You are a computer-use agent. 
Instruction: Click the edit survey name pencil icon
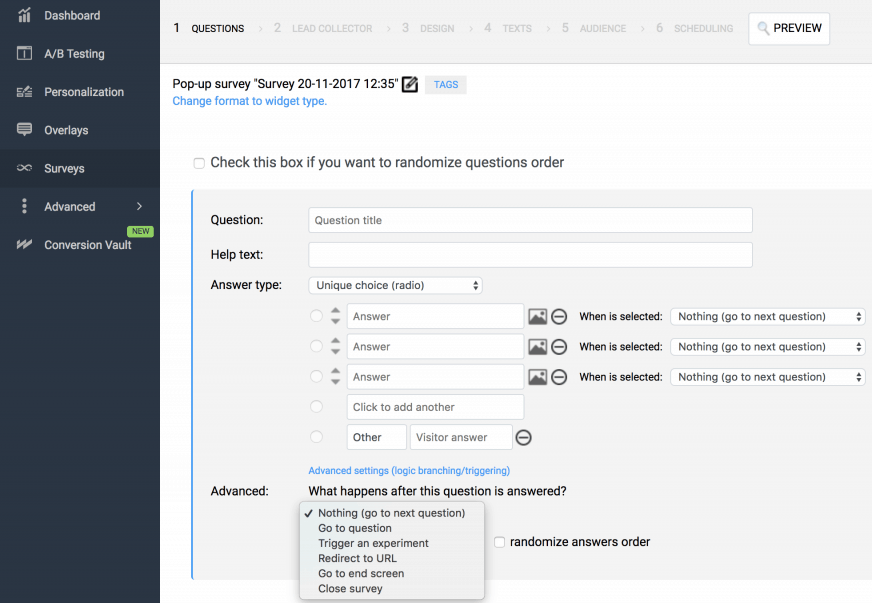point(410,84)
